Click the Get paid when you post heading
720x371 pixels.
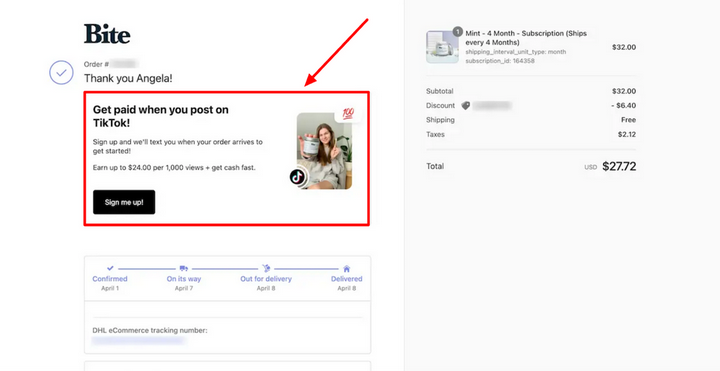(161, 116)
